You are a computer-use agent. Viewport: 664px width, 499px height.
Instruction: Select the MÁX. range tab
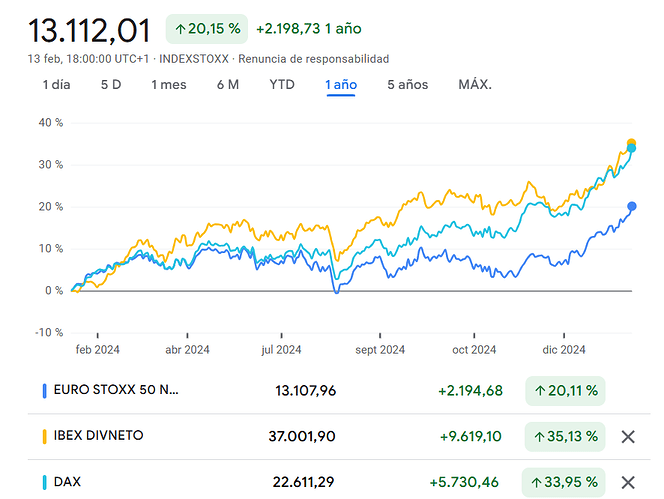(475, 85)
